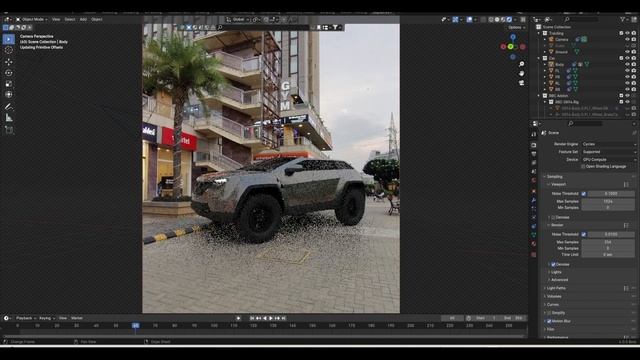
Task: Open the World properties tab icon
Action: click(533, 181)
